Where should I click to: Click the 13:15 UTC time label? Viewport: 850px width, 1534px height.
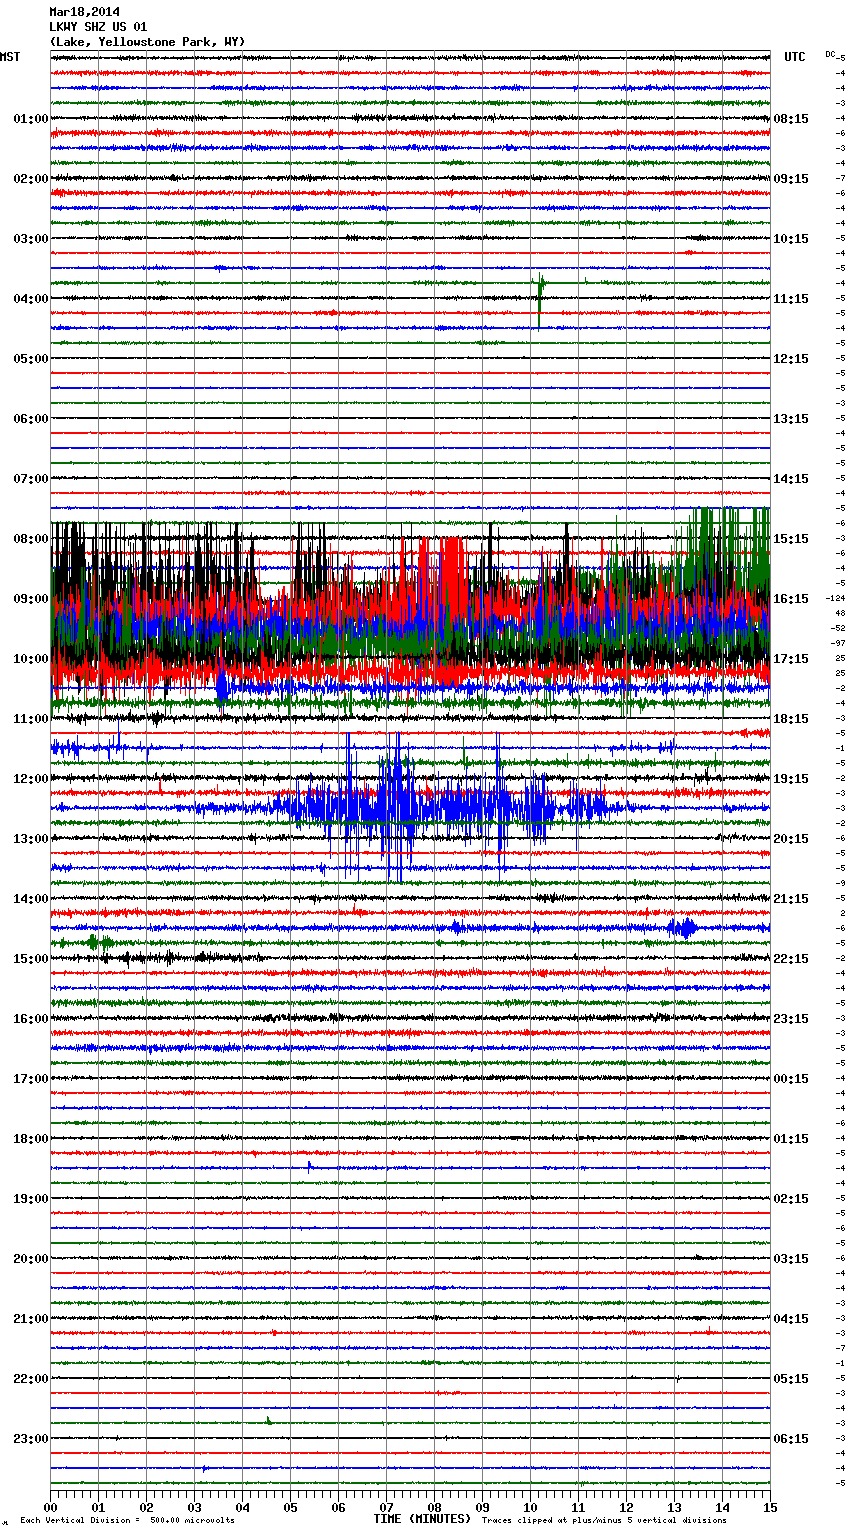[791, 419]
